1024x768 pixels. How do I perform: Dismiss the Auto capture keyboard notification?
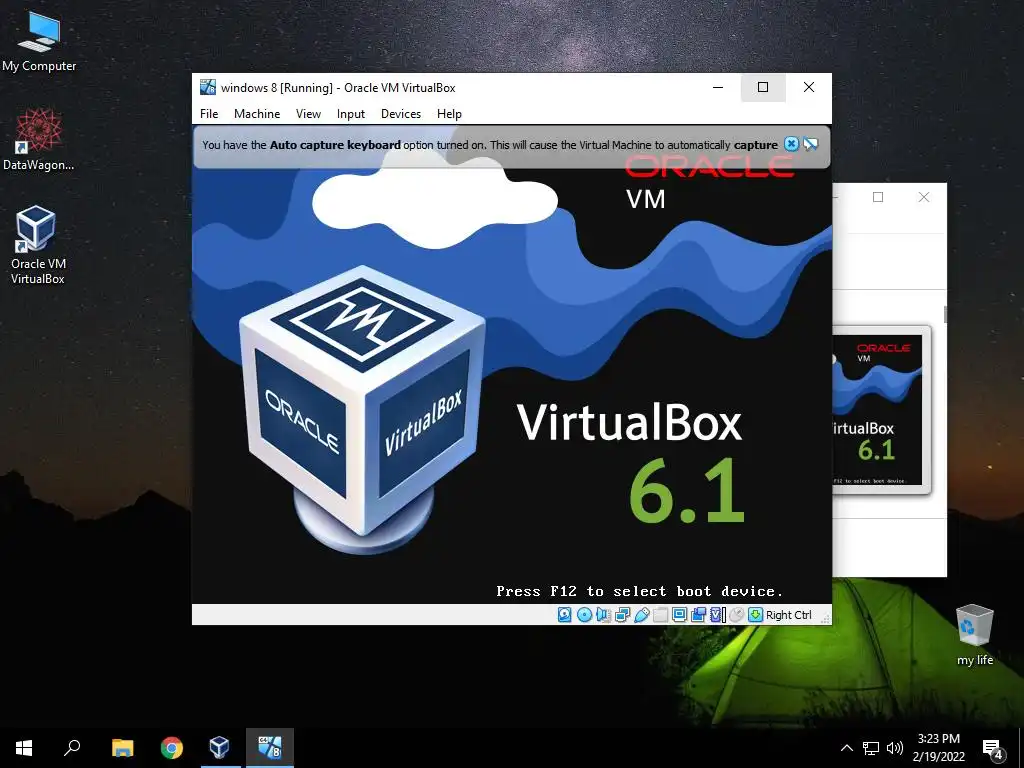(x=791, y=144)
